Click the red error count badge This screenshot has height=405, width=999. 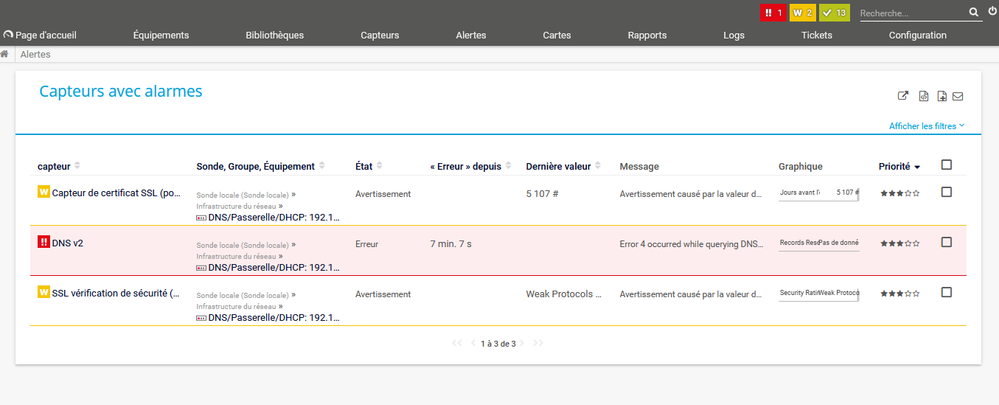click(x=773, y=13)
